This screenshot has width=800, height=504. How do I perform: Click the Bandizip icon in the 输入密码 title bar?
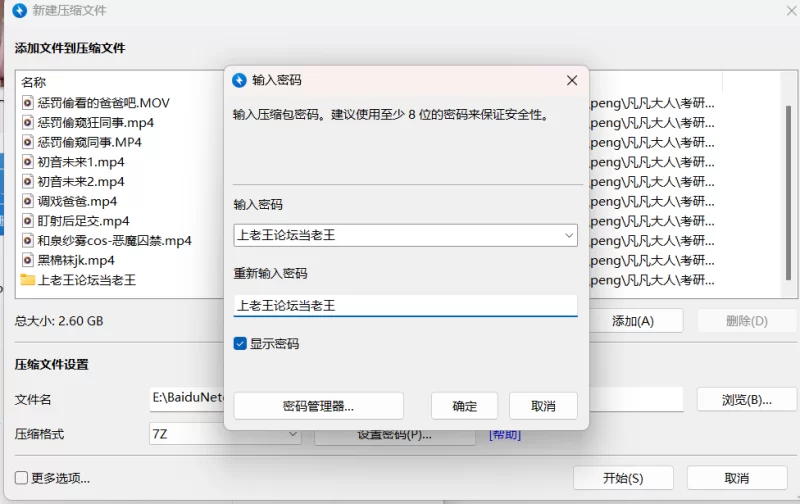click(239, 80)
